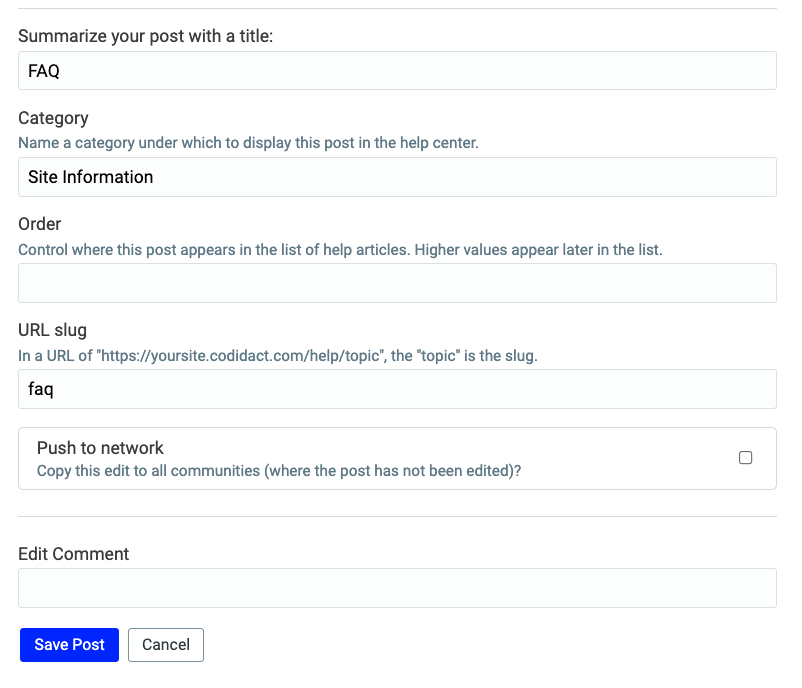Click the empty Order input field
This screenshot has width=802, height=688.
click(397, 283)
